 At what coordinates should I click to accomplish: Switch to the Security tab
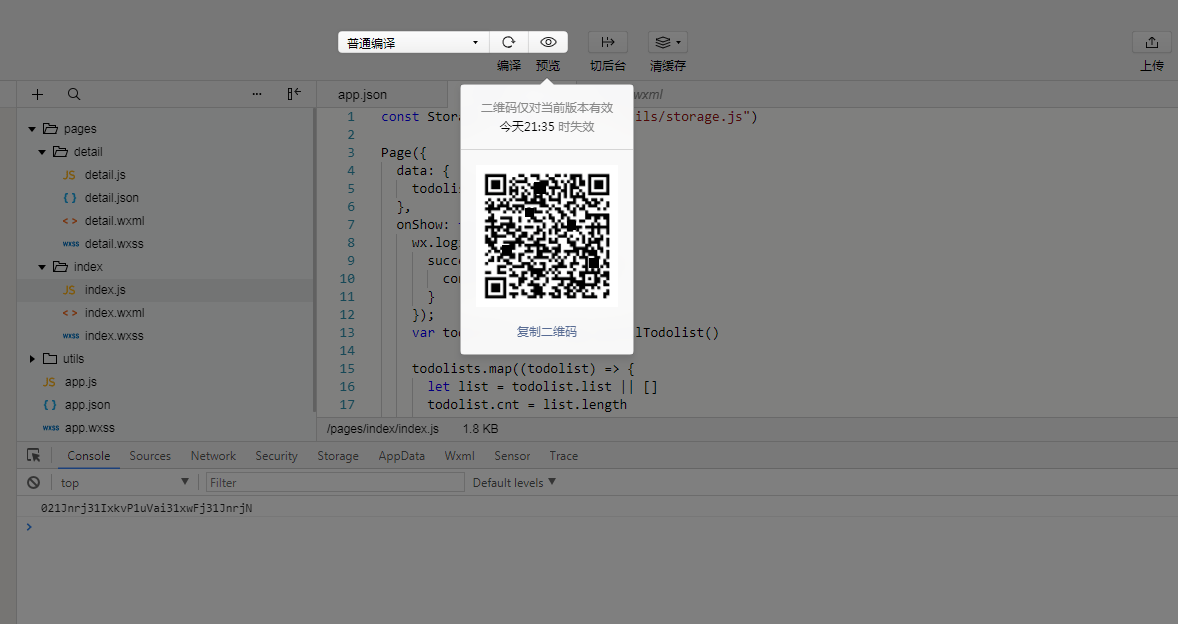[276, 456]
